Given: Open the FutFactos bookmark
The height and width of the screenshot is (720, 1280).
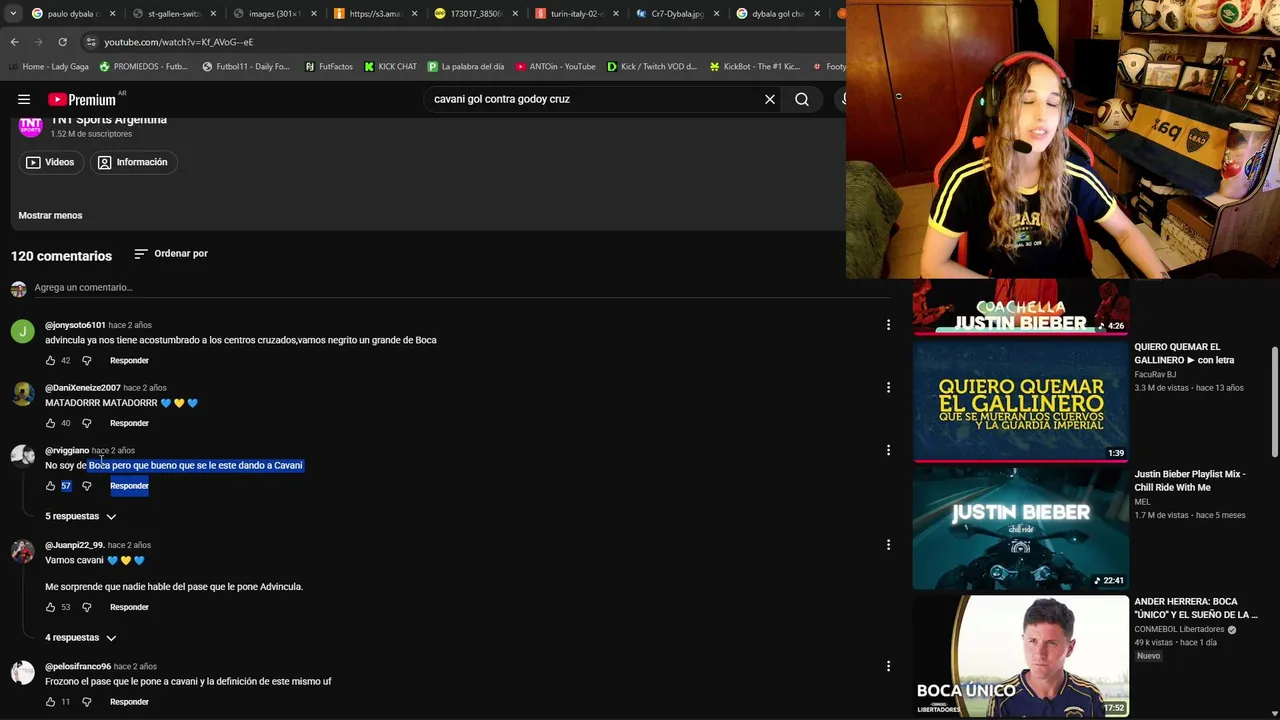Looking at the screenshot, I should pos(328,67).
